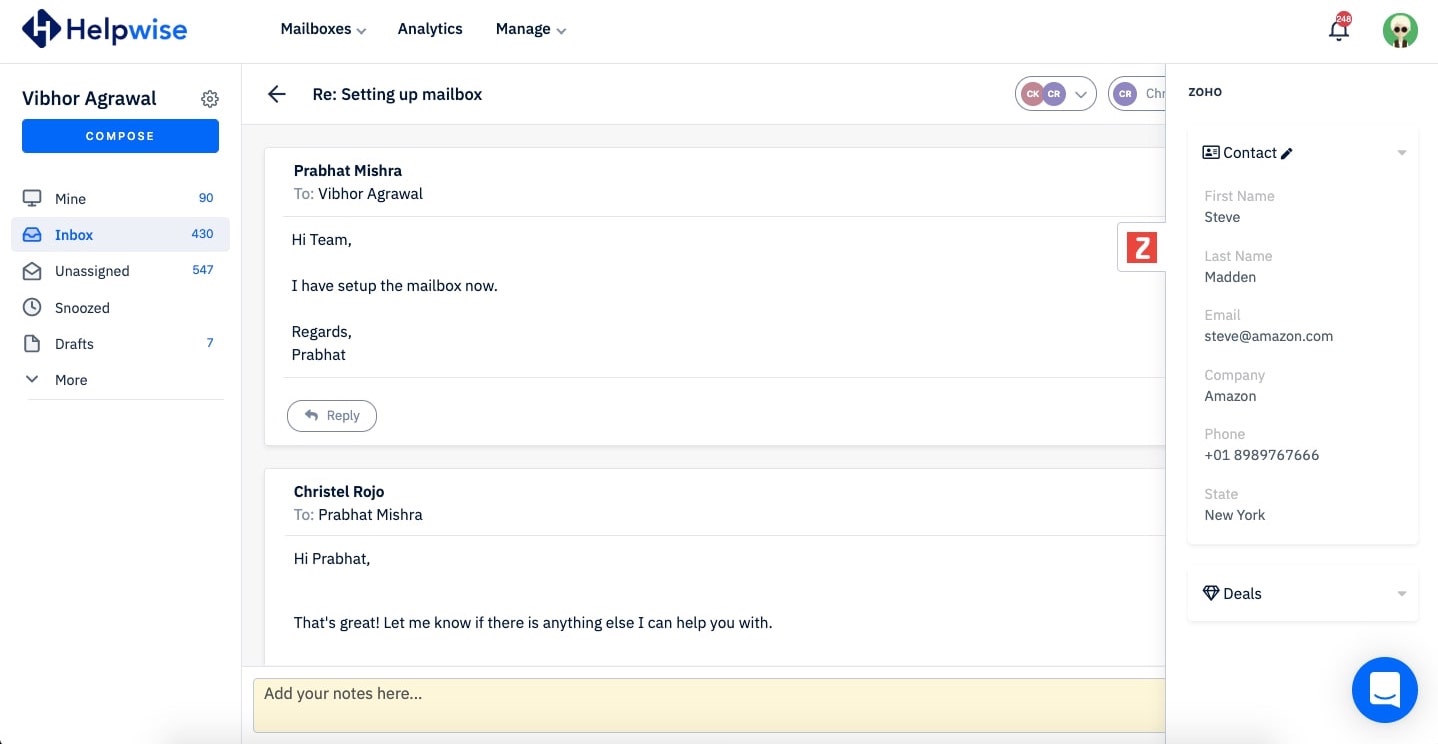Switch to the Analytics tab
The width and height of the screenshot is (1438, 744).
429,29
